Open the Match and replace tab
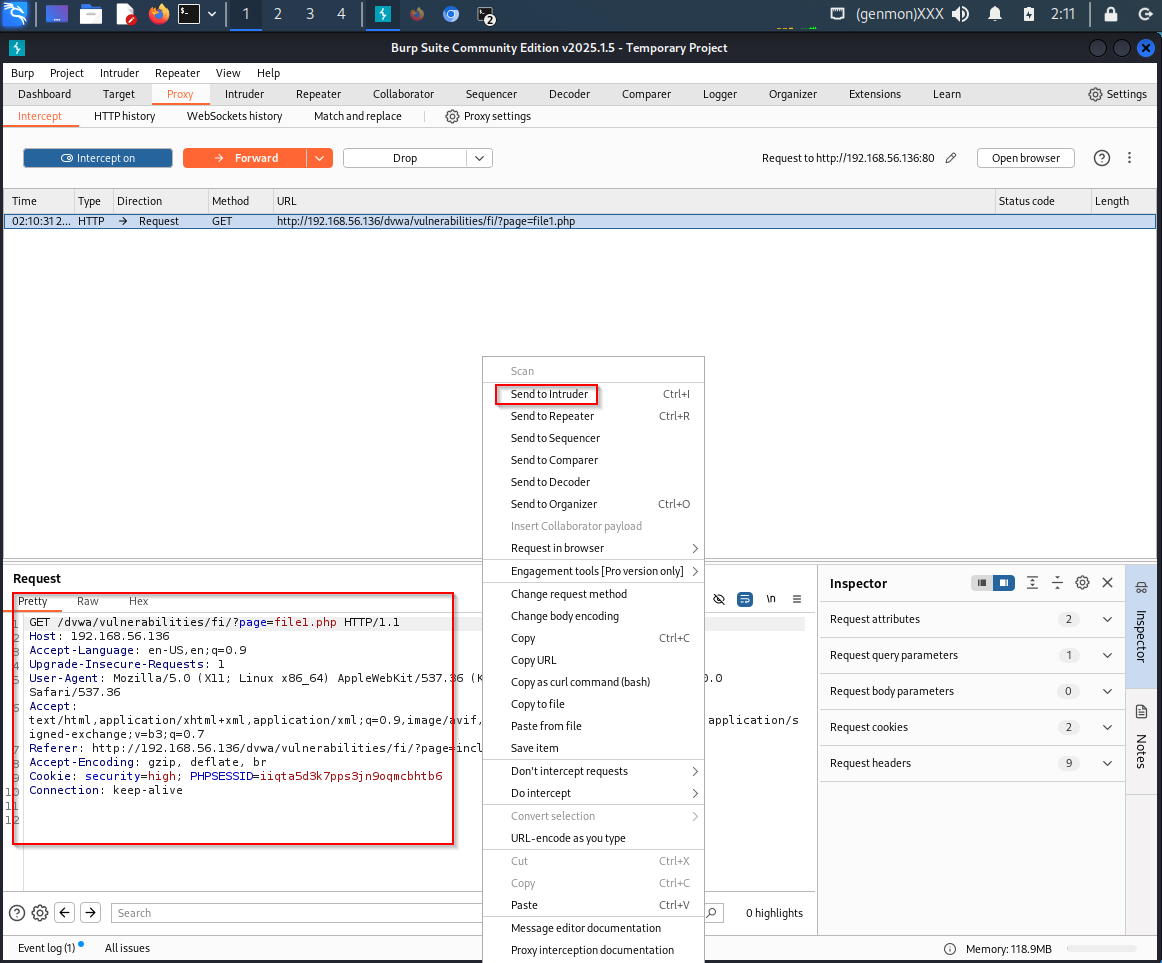The width and height of the screenshot is (1162, 963). [357, 116]
